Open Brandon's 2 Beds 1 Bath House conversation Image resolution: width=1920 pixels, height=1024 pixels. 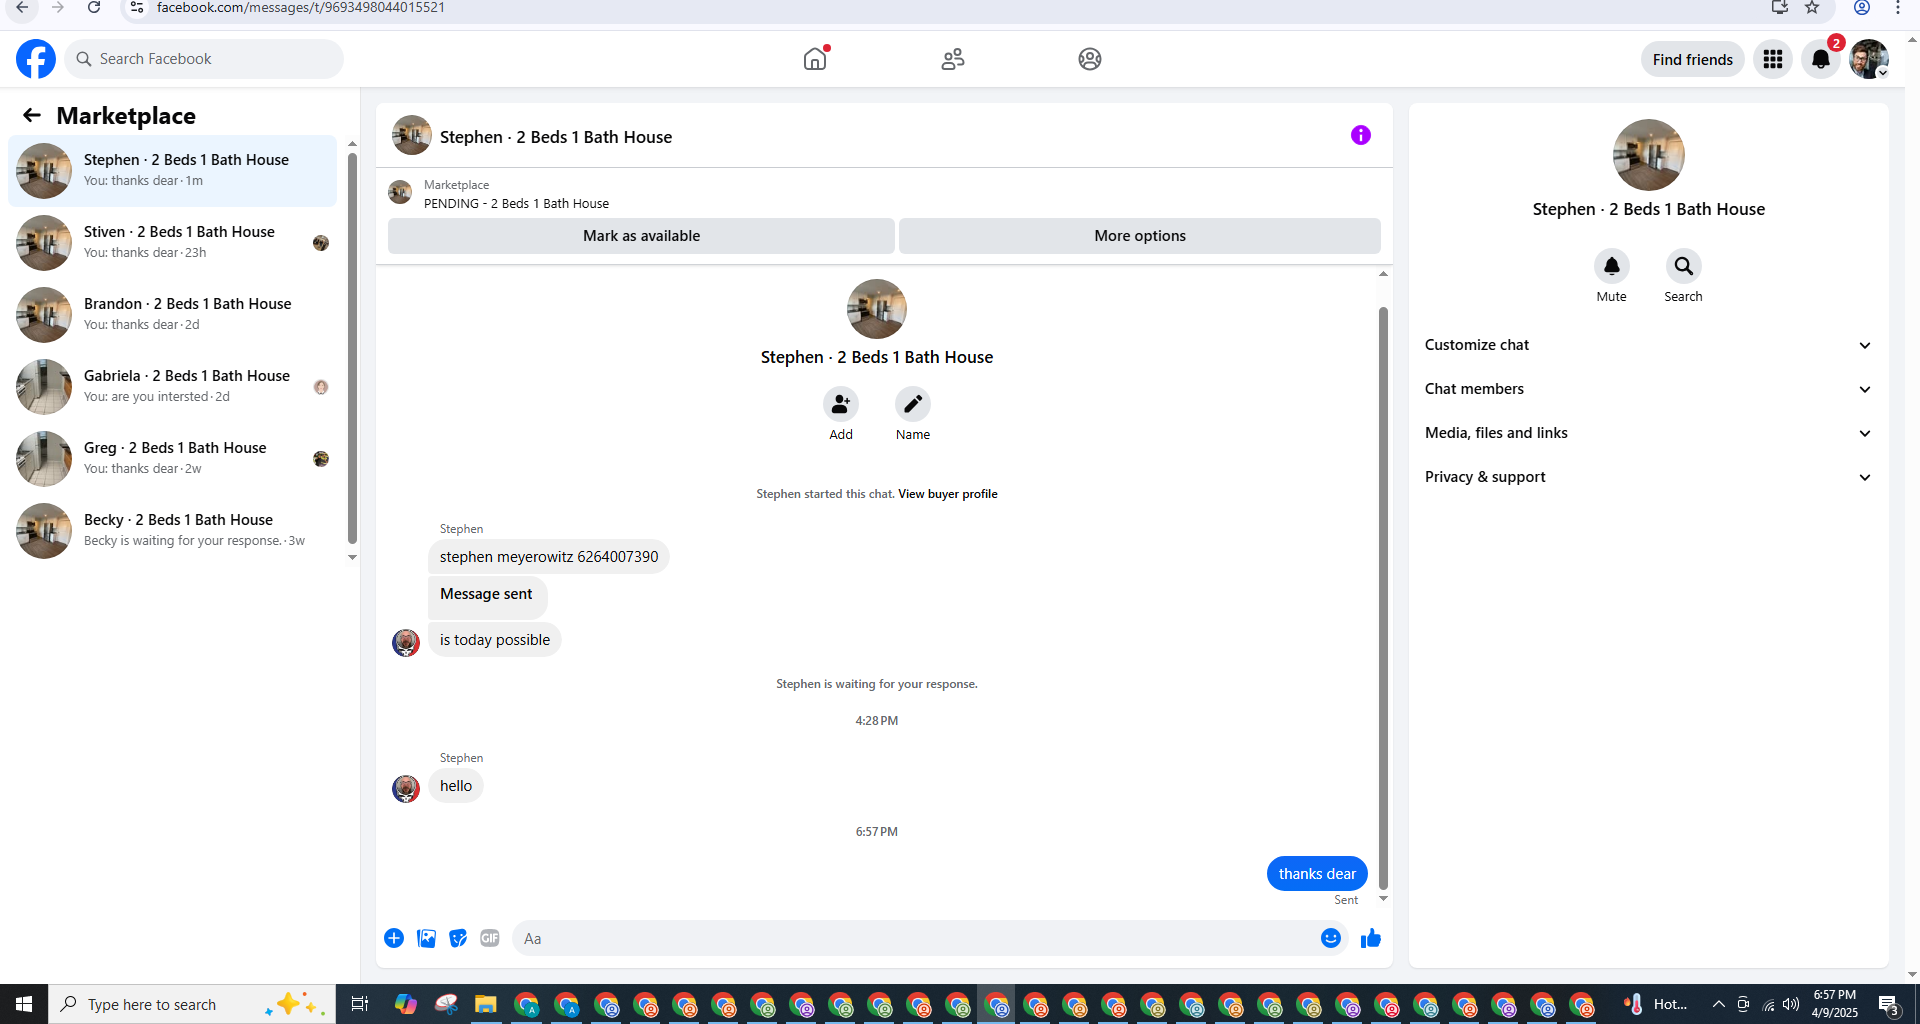click(173, 315)
